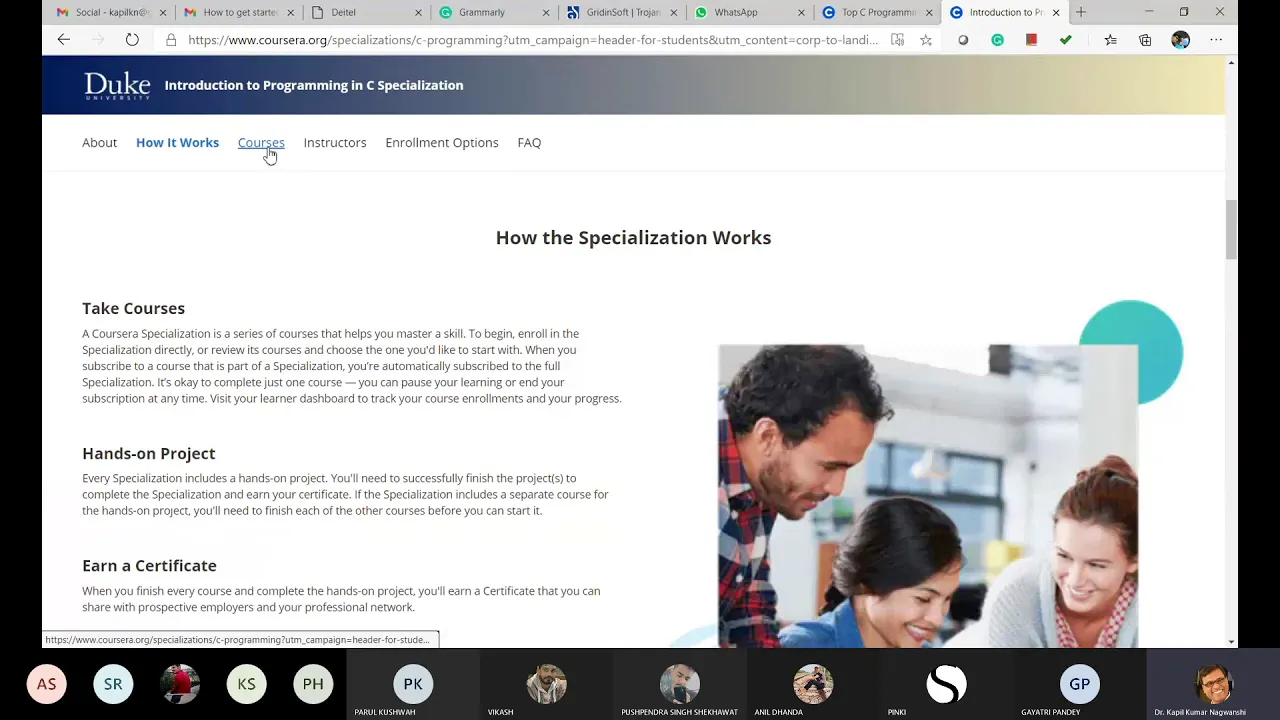Click How the Specialization Works heading
The width and height of the screenshot is (1280, 720).
633,237
